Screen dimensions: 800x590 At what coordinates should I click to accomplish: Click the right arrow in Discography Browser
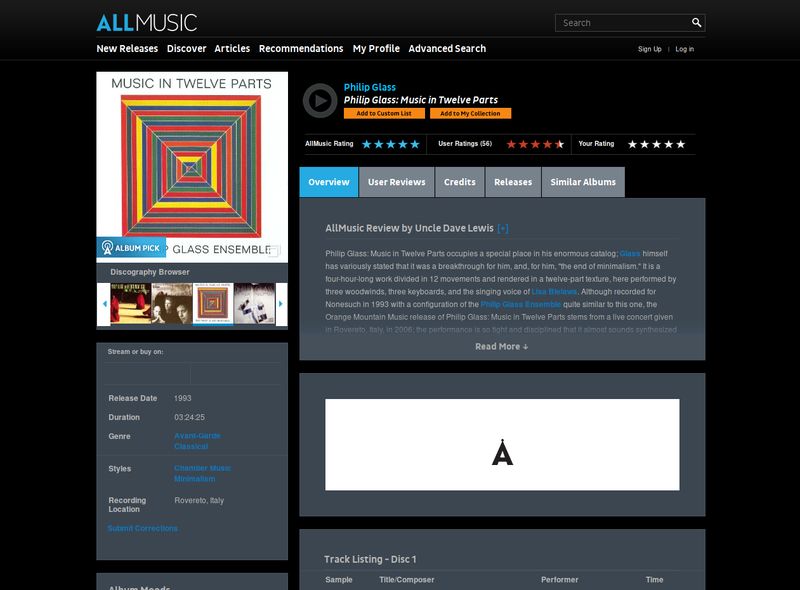(280, 304)
